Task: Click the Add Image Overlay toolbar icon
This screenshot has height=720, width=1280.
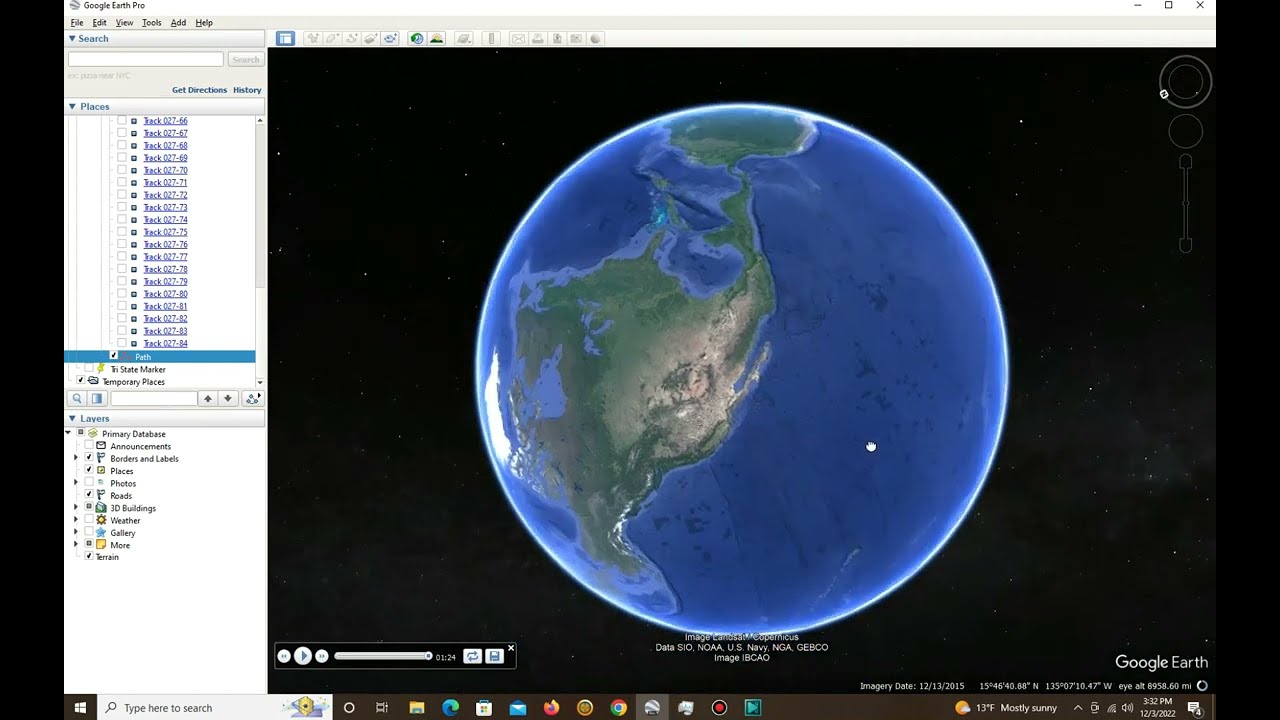Action: (x=370, y=38)
